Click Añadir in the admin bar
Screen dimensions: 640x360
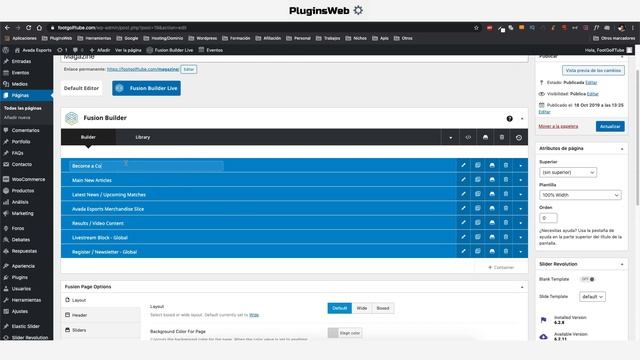click(x=100, y=50)
